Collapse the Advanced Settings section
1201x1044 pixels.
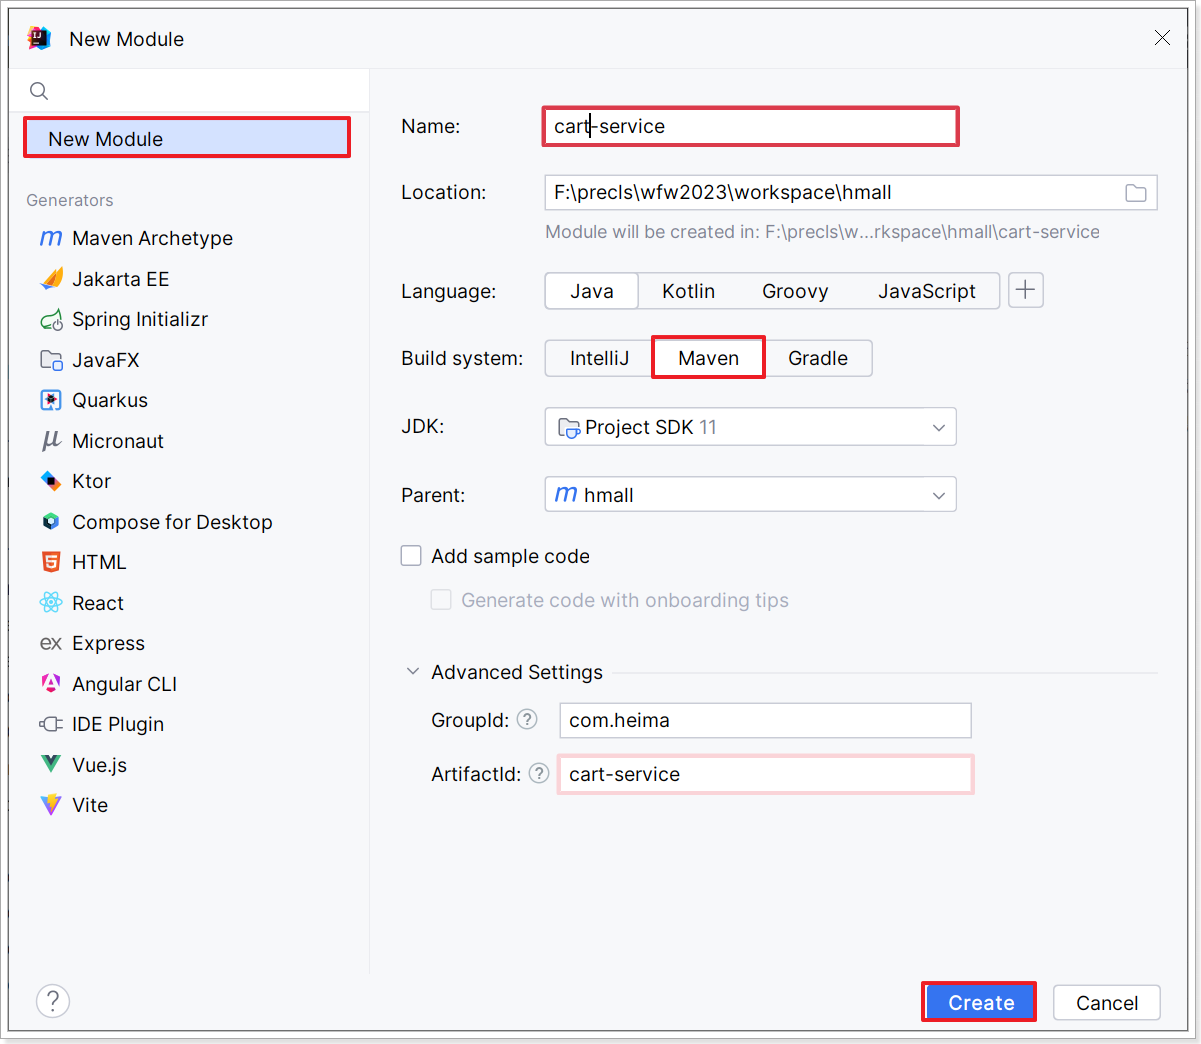pyautogui.click(x=413, y=672)
